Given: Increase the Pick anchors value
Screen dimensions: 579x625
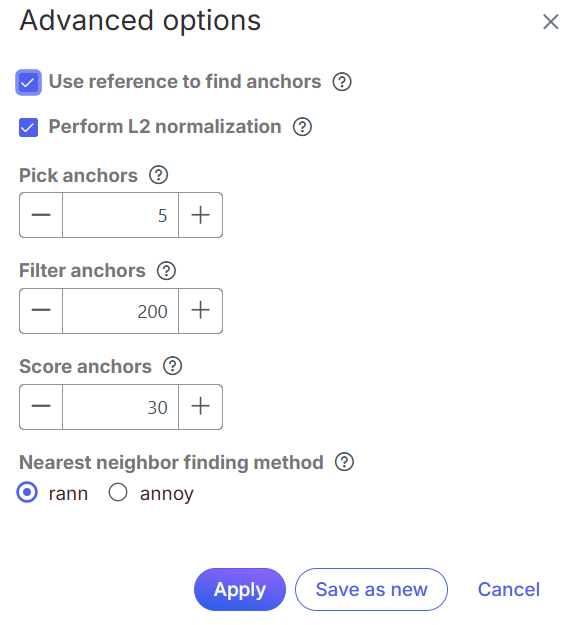Looking at the screenshot, I should click(200, 215).
